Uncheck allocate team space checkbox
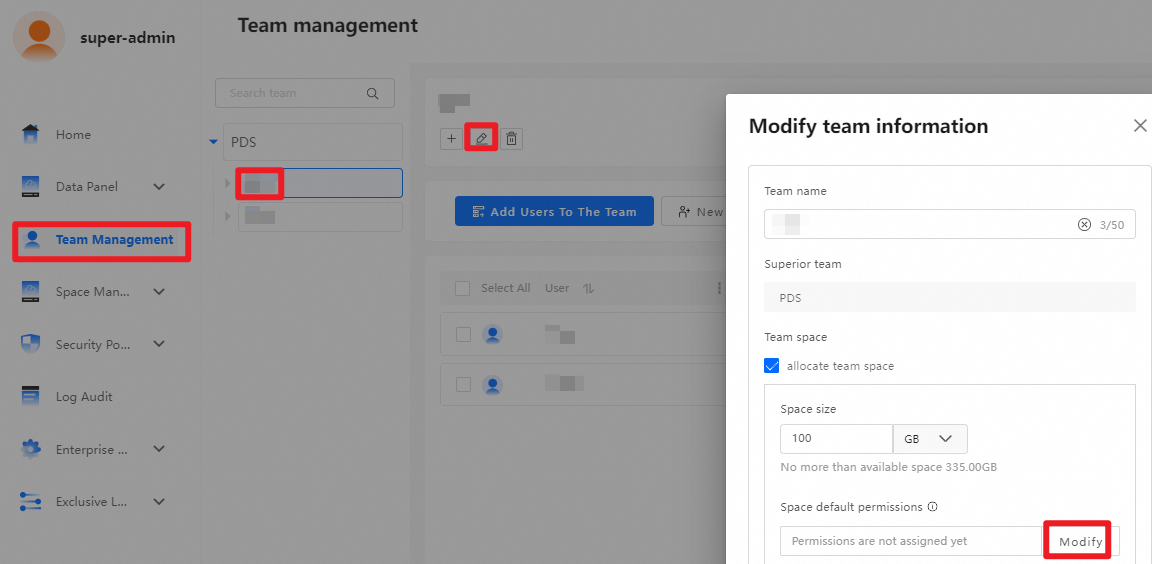This screenshot has width=1152, height=564. tap(771, 366)
